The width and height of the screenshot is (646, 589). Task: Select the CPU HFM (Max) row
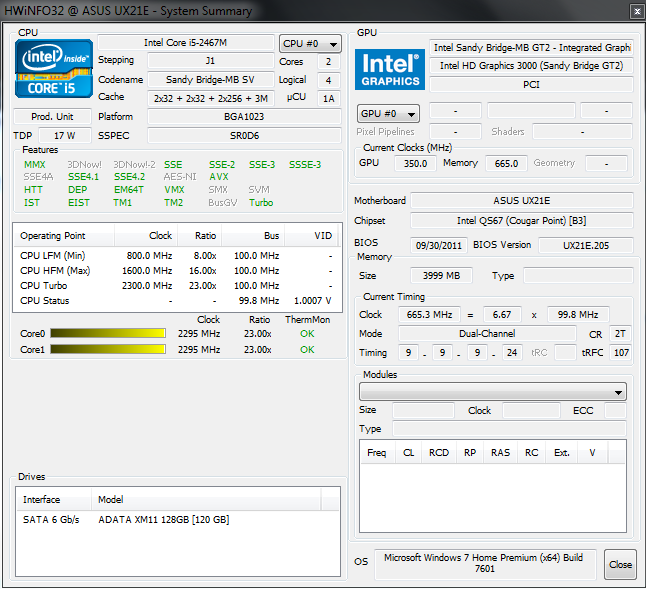(177, 271)
